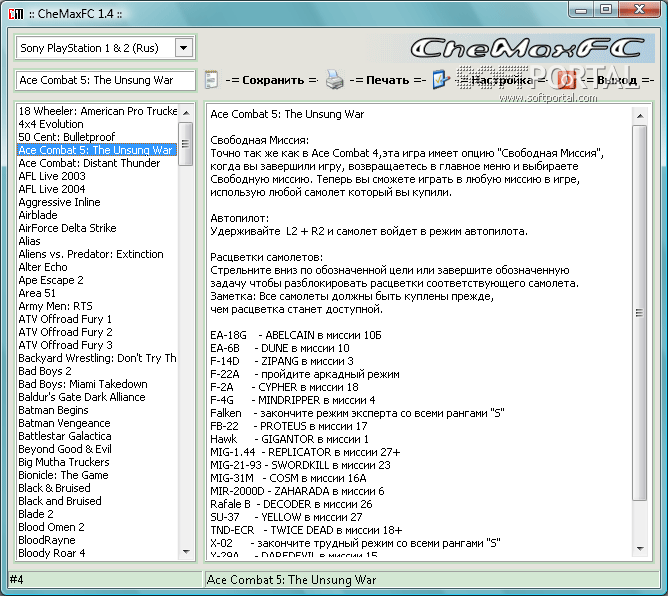Click the CheMax title bar icon
The width and height of the screenshot is (668, 596).
16,14
